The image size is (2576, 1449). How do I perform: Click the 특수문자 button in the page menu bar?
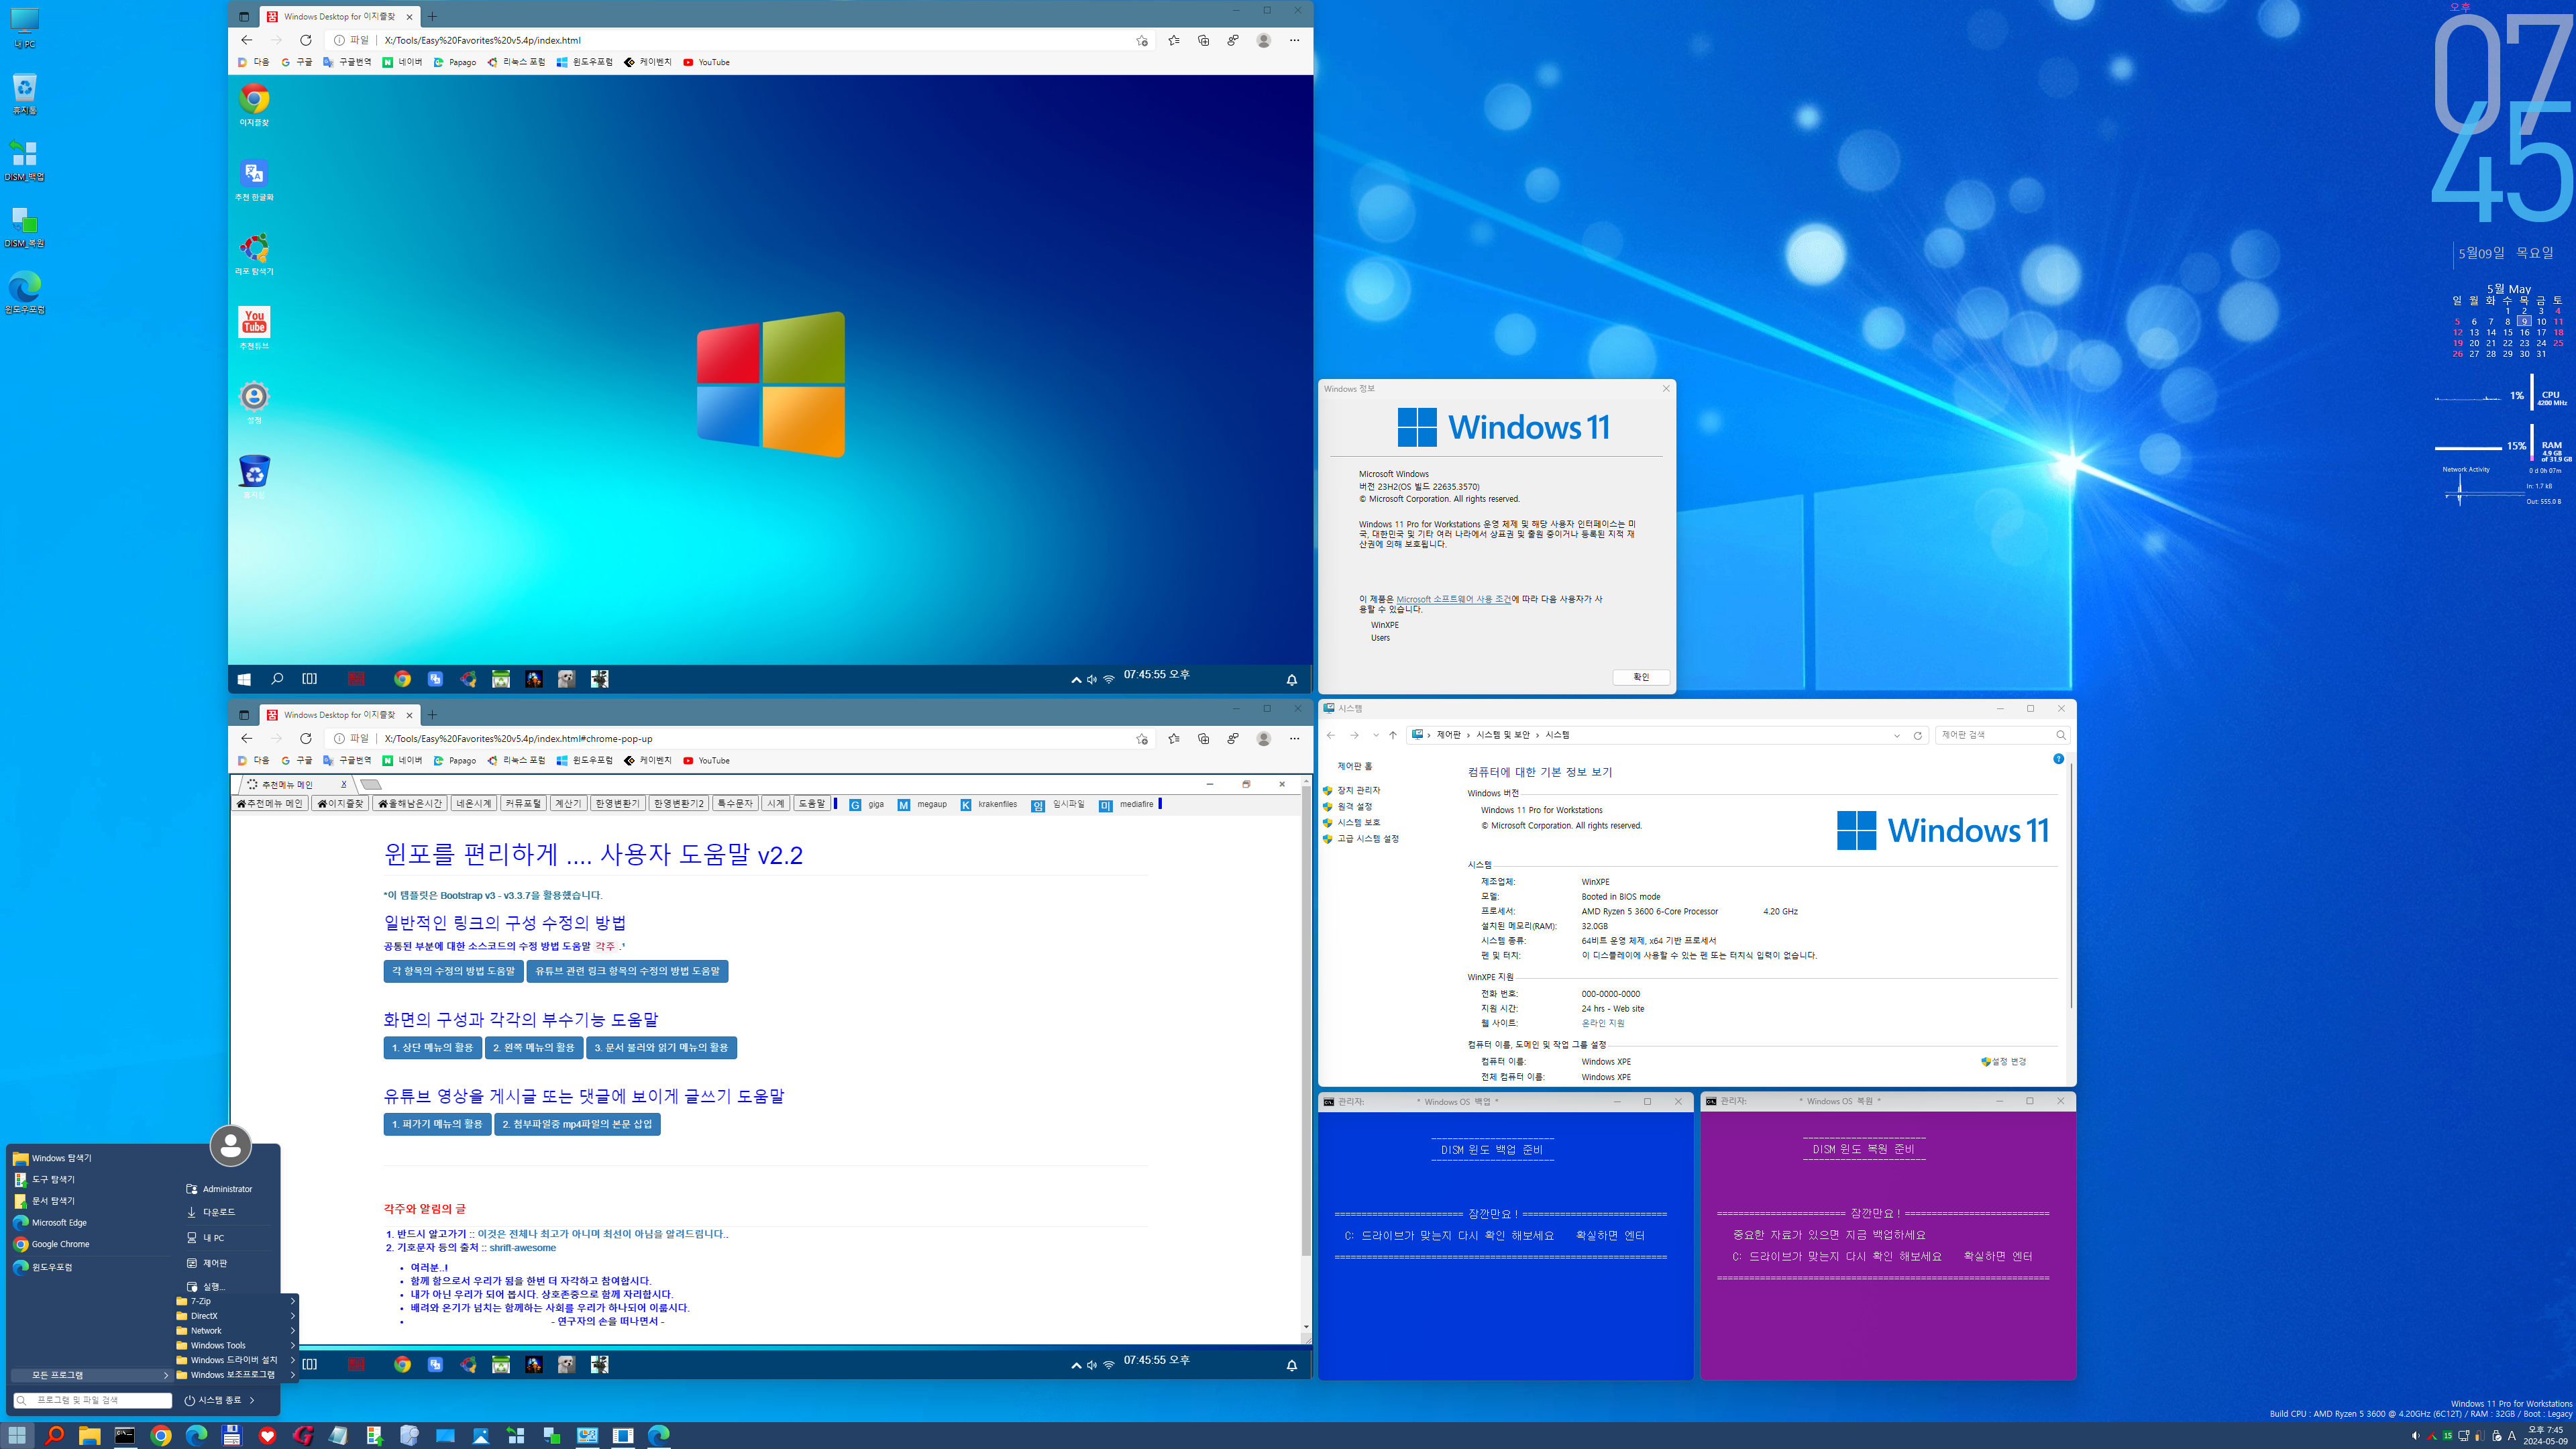click(x=735, y=804)
